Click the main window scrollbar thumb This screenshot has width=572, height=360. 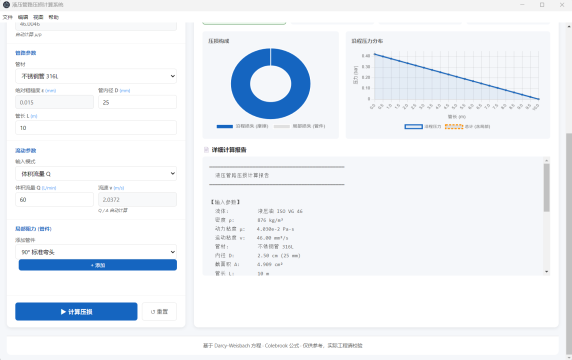(569, 243)
